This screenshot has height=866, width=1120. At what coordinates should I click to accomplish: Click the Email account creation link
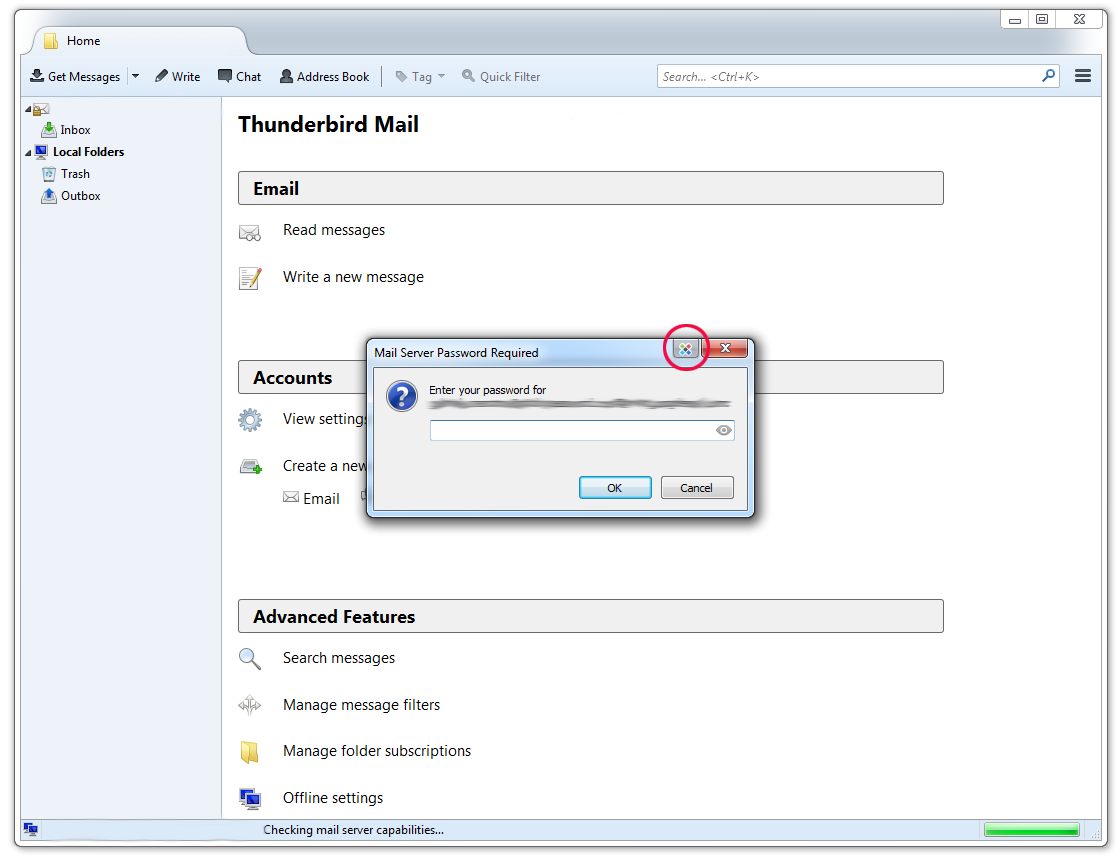coord(311,499)
